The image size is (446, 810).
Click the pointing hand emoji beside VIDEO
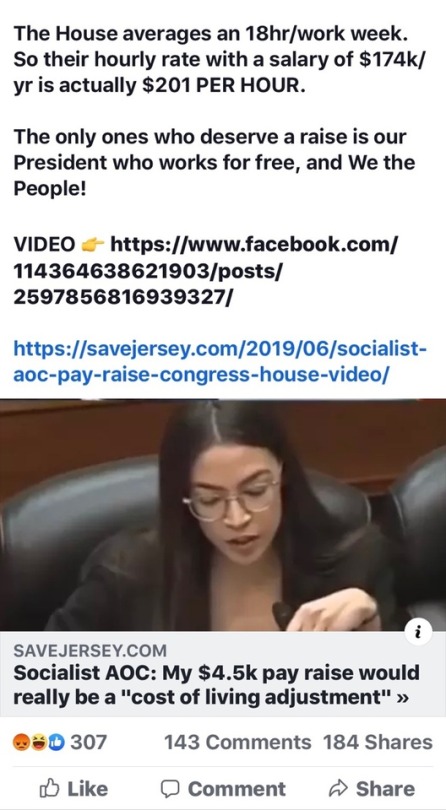click(x=93, y=243)
